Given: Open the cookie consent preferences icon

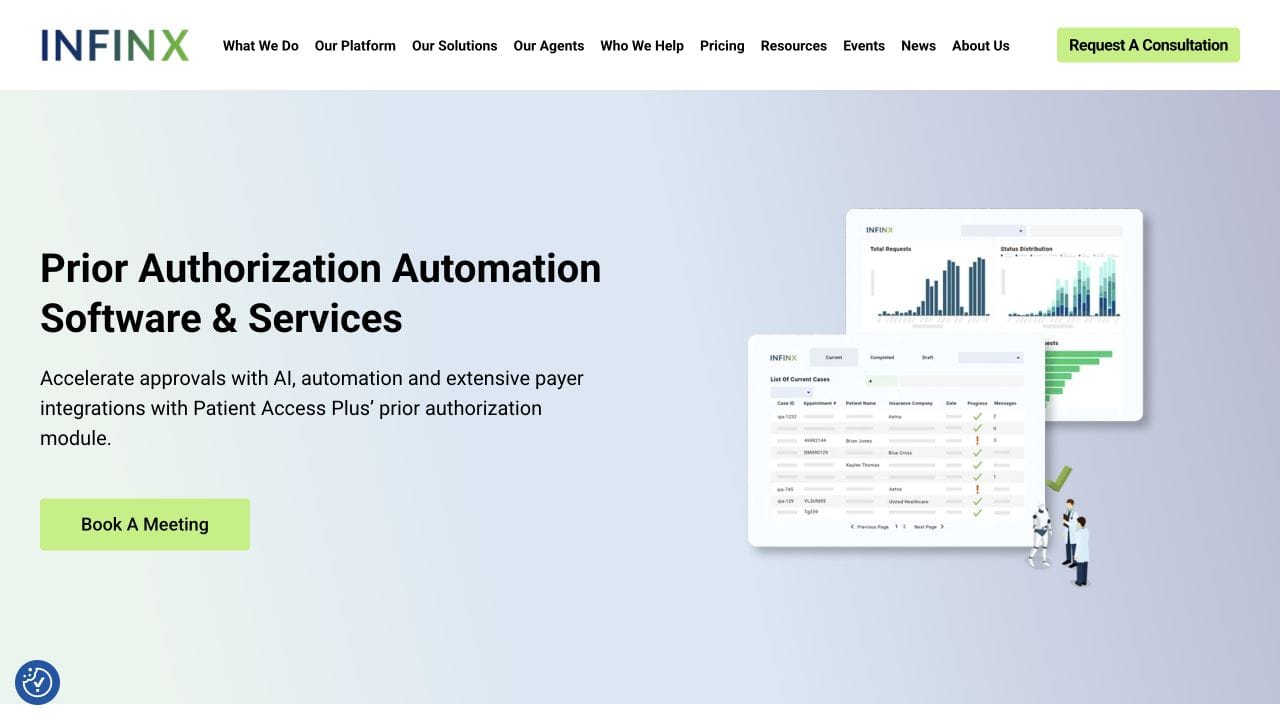Looking at the screenshot, I should pyautogui.click(x=38, y=682).
